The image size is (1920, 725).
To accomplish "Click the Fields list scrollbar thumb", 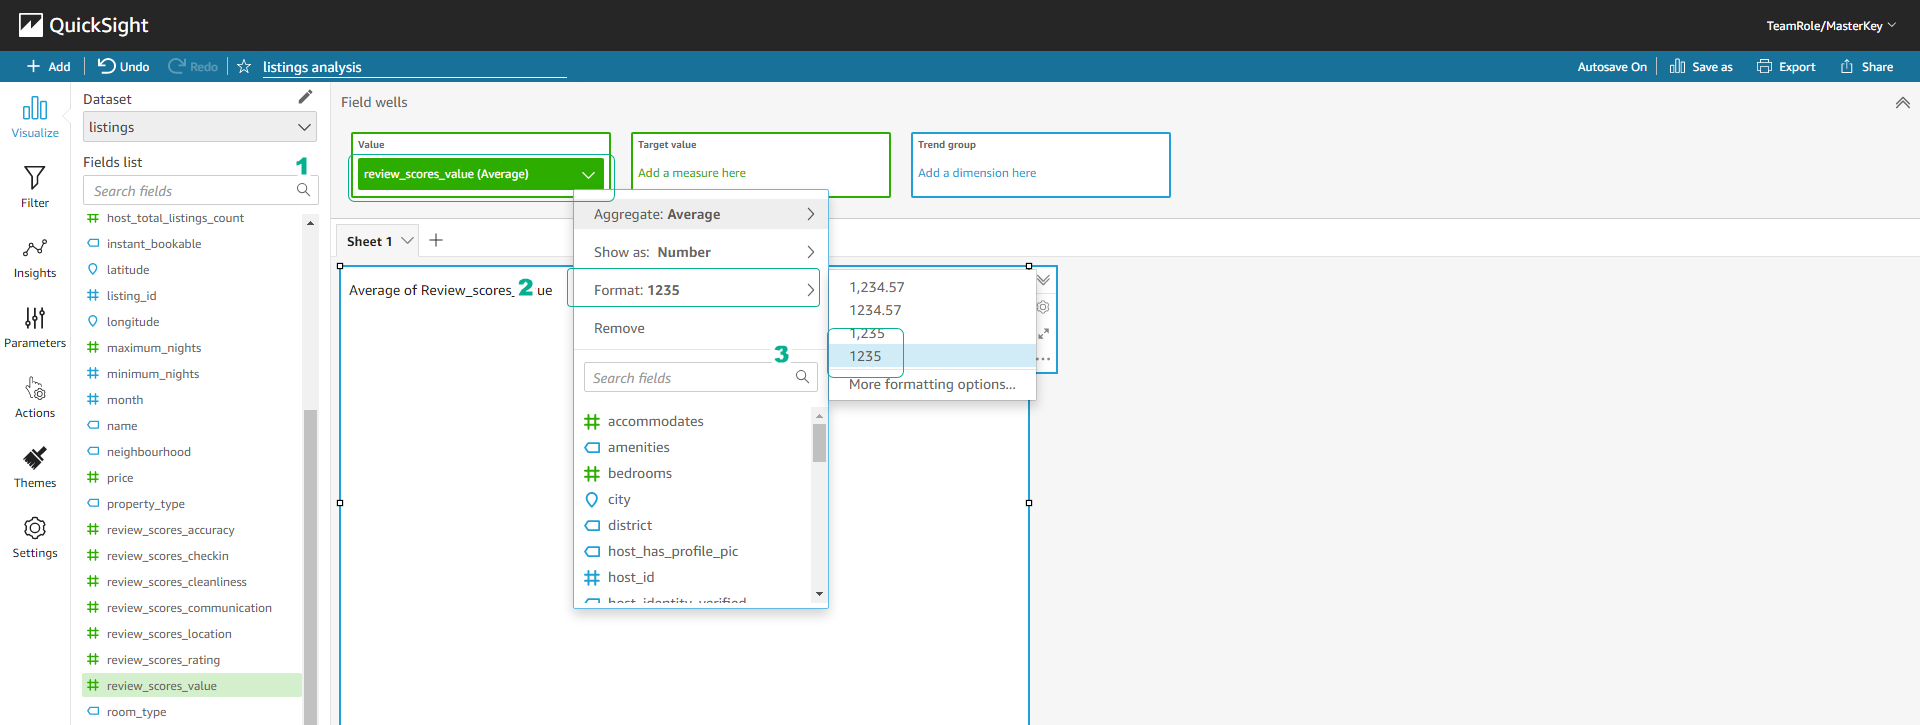I will [310, 566].
